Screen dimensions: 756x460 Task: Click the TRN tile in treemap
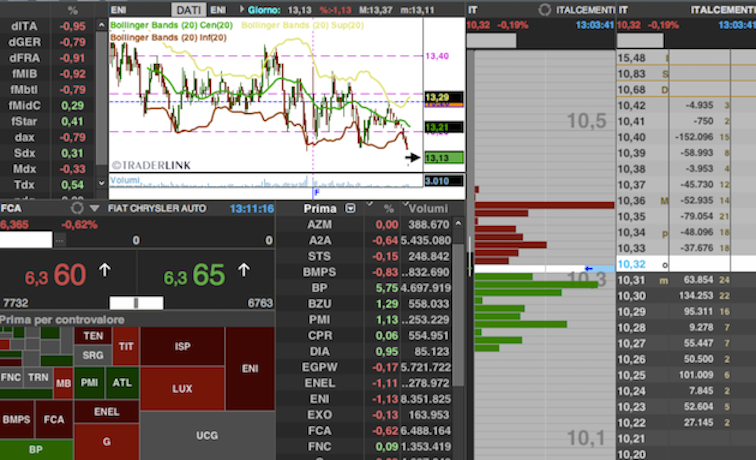click(38, 377)
